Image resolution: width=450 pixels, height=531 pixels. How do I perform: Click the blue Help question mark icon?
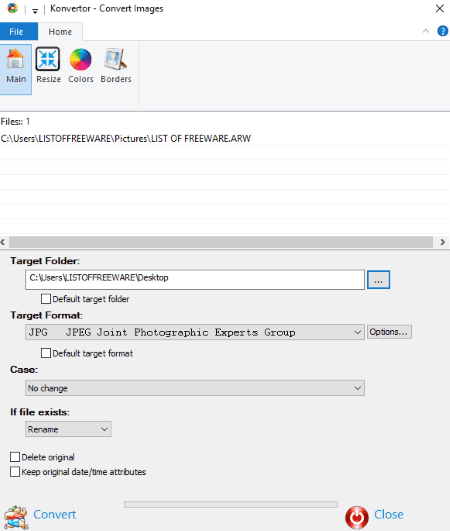click(443, 31)
